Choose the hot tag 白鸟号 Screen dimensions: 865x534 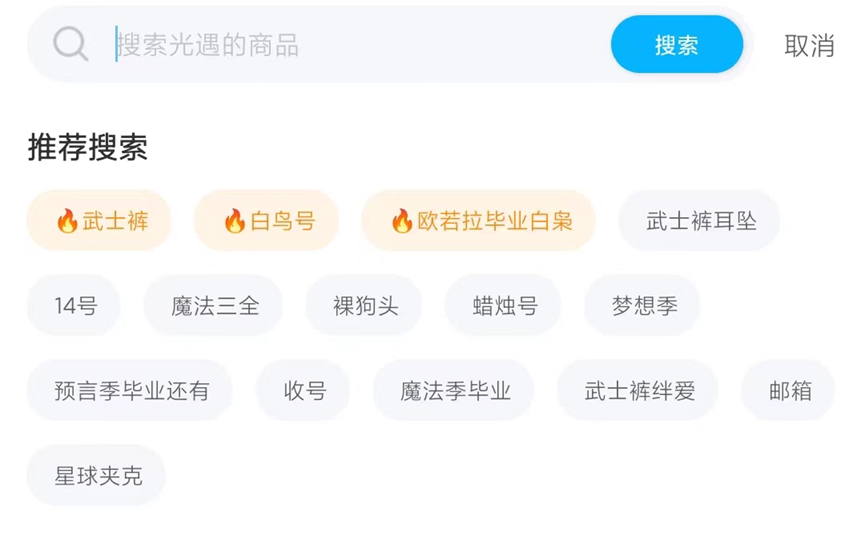pyautogui.click(x=267, y=221)
